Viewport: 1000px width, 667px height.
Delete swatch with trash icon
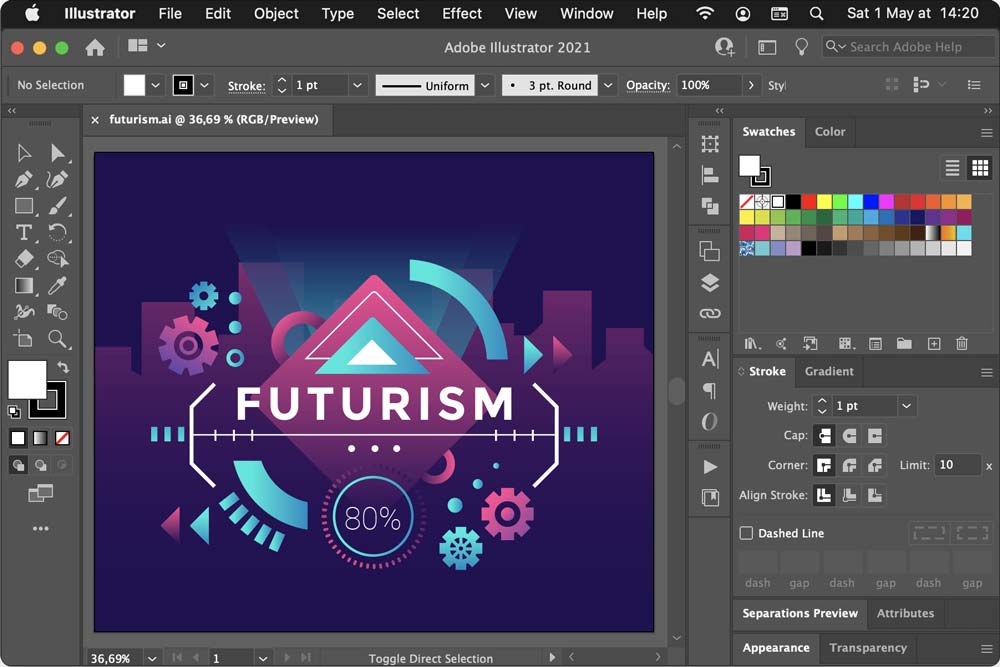click(x=962, y=344)
